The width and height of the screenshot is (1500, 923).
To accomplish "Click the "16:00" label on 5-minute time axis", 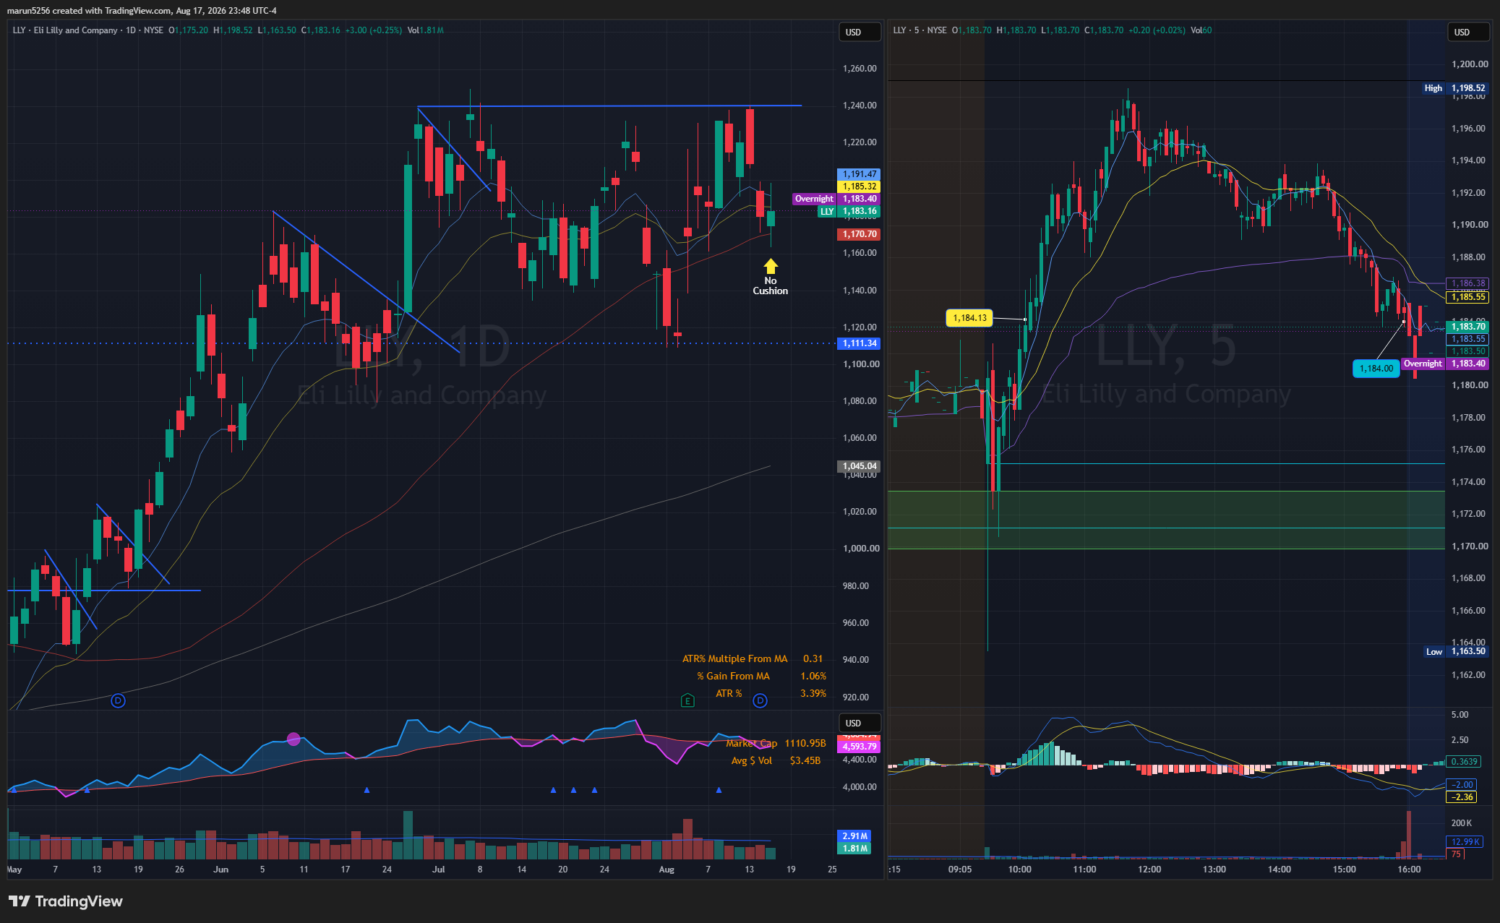I will coord(1409,870).
